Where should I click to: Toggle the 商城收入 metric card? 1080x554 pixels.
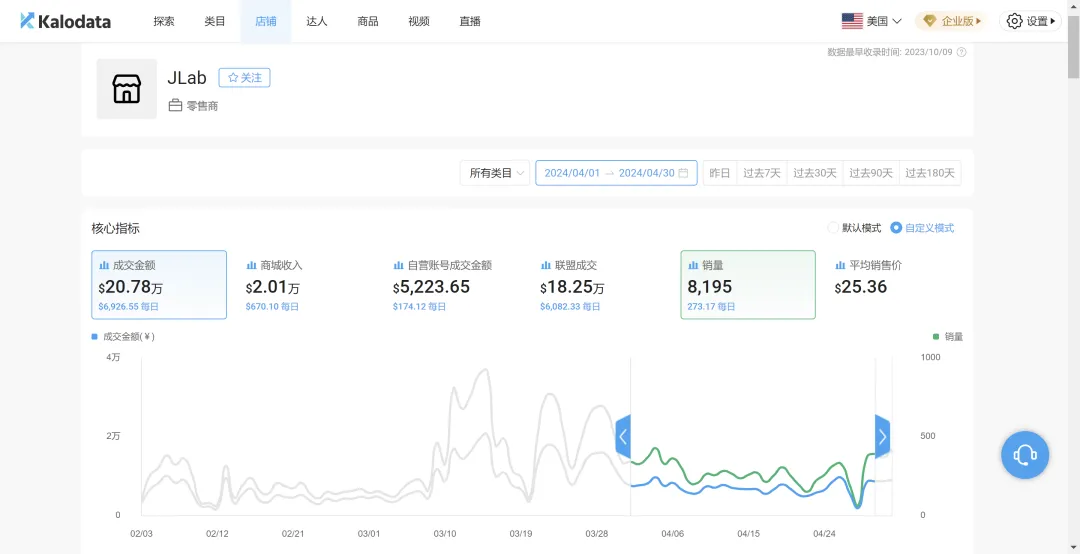(x=306, y=285)
